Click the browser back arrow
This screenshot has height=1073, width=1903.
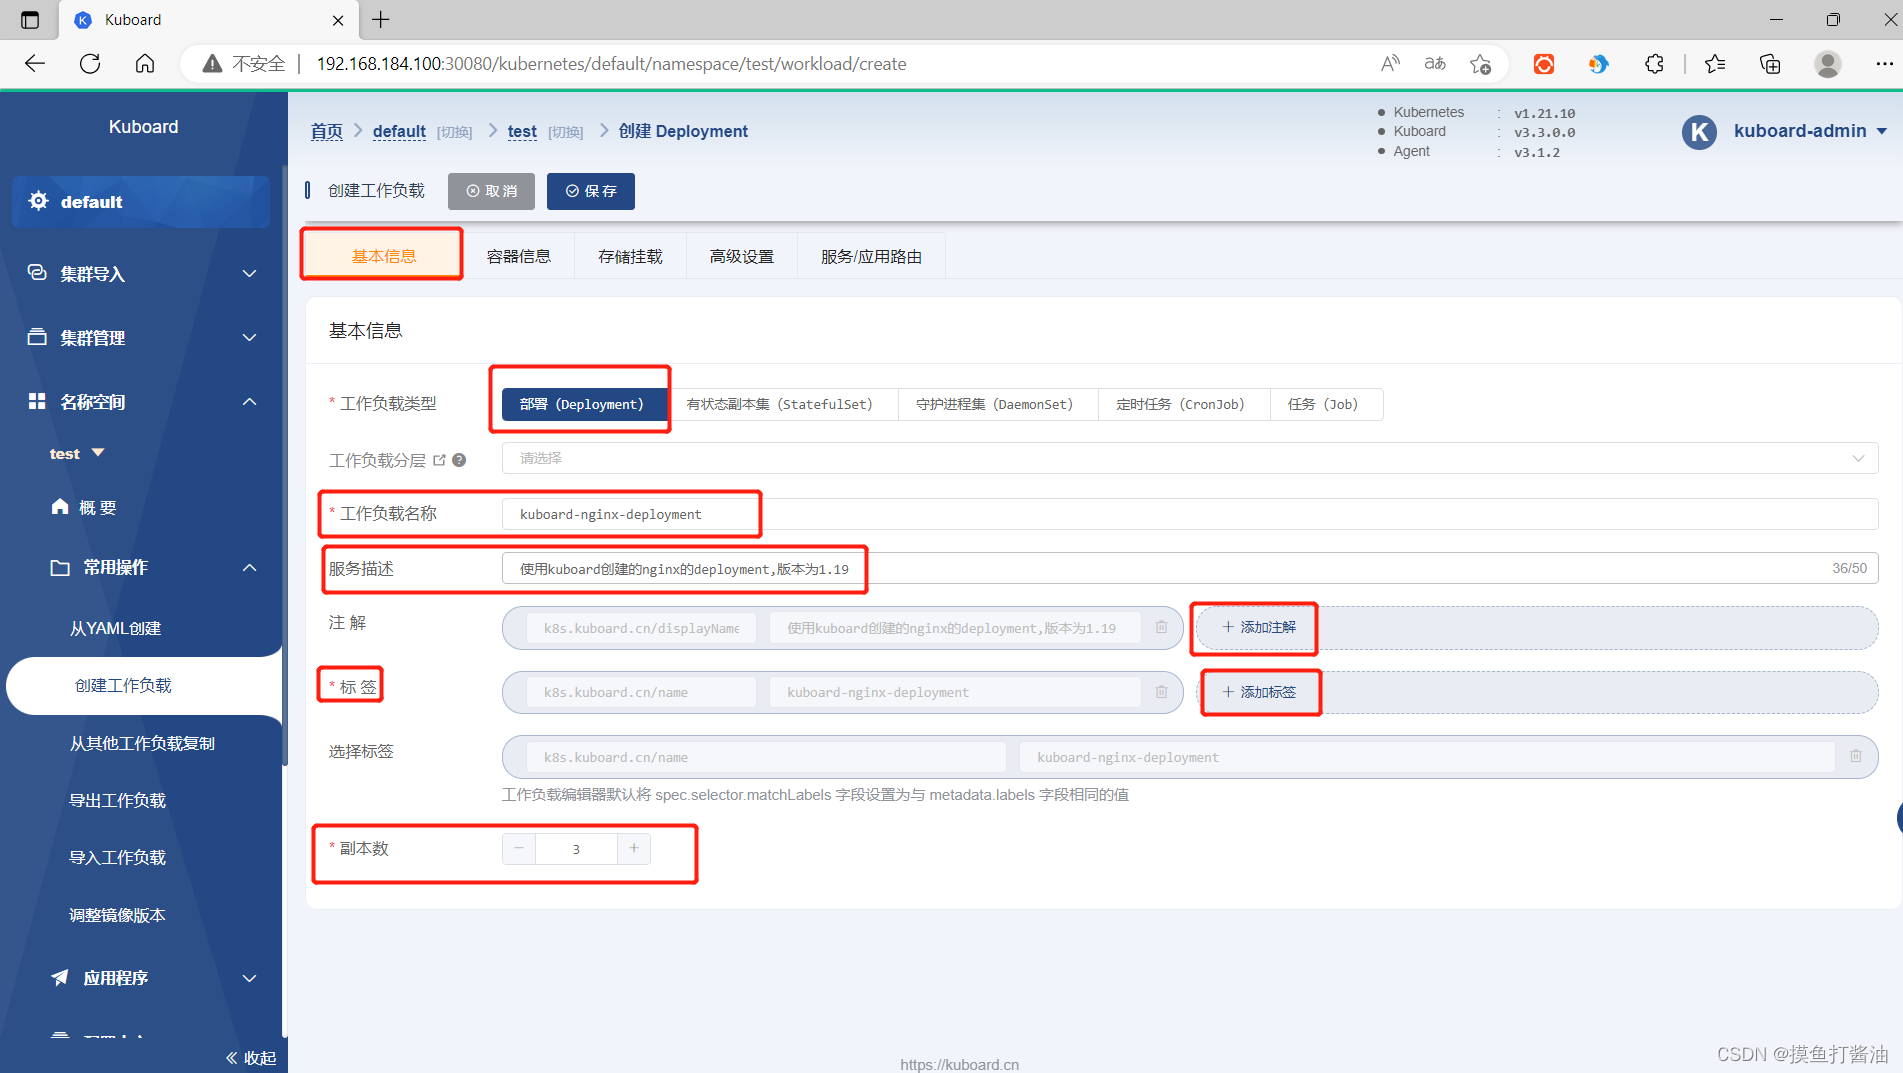point(35,64)
